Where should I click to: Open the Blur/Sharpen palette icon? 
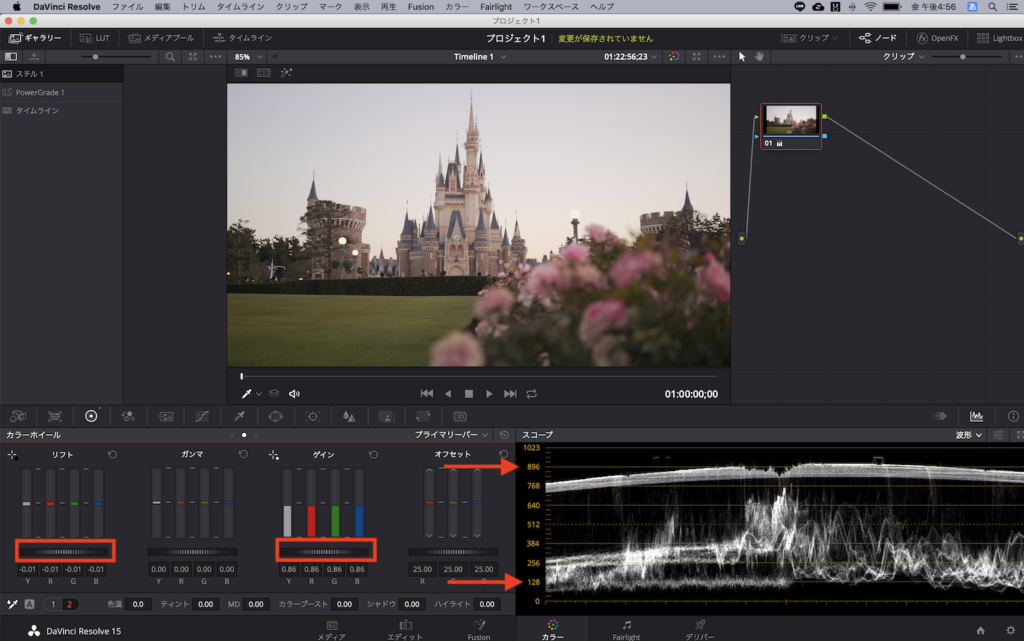pos(349,415)
